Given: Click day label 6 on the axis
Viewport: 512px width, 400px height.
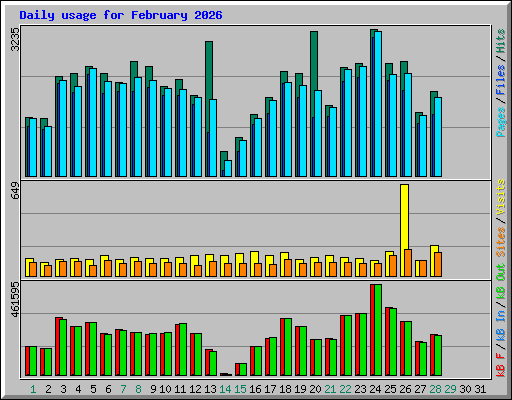Looking at the screenshot, I should [x=108, y=389].
